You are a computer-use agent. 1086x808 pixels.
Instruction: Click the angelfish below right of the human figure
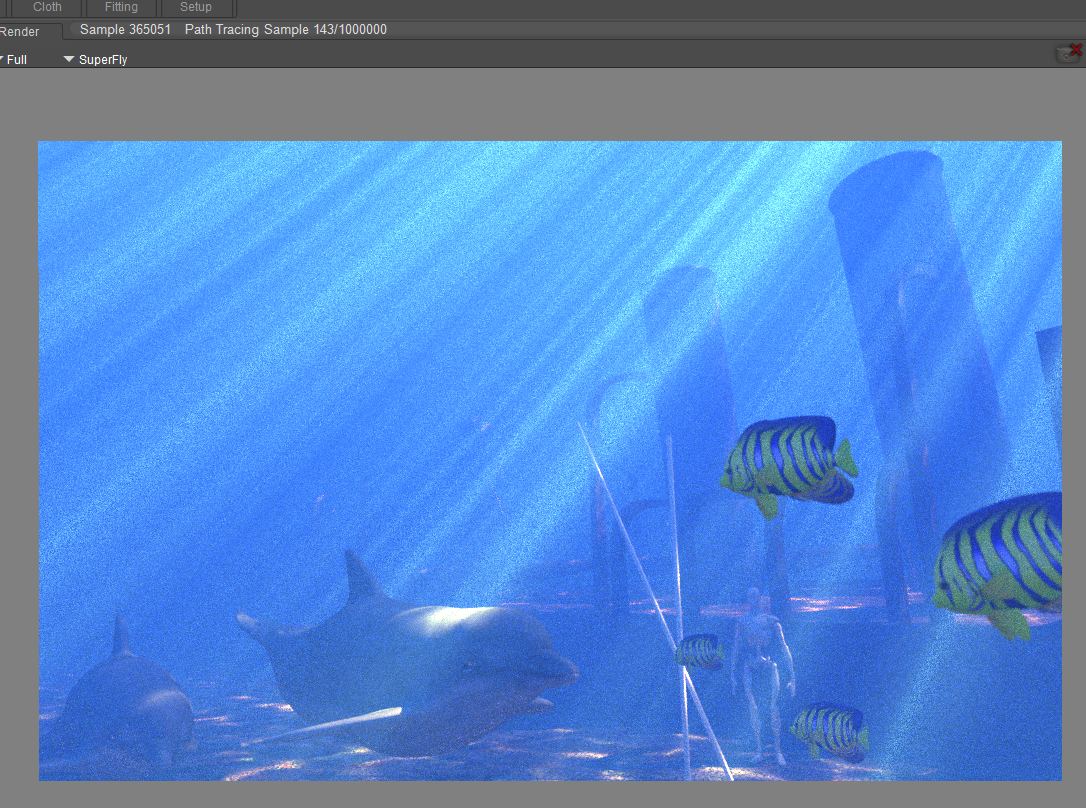pyautogui.click(x=829, y=731)
